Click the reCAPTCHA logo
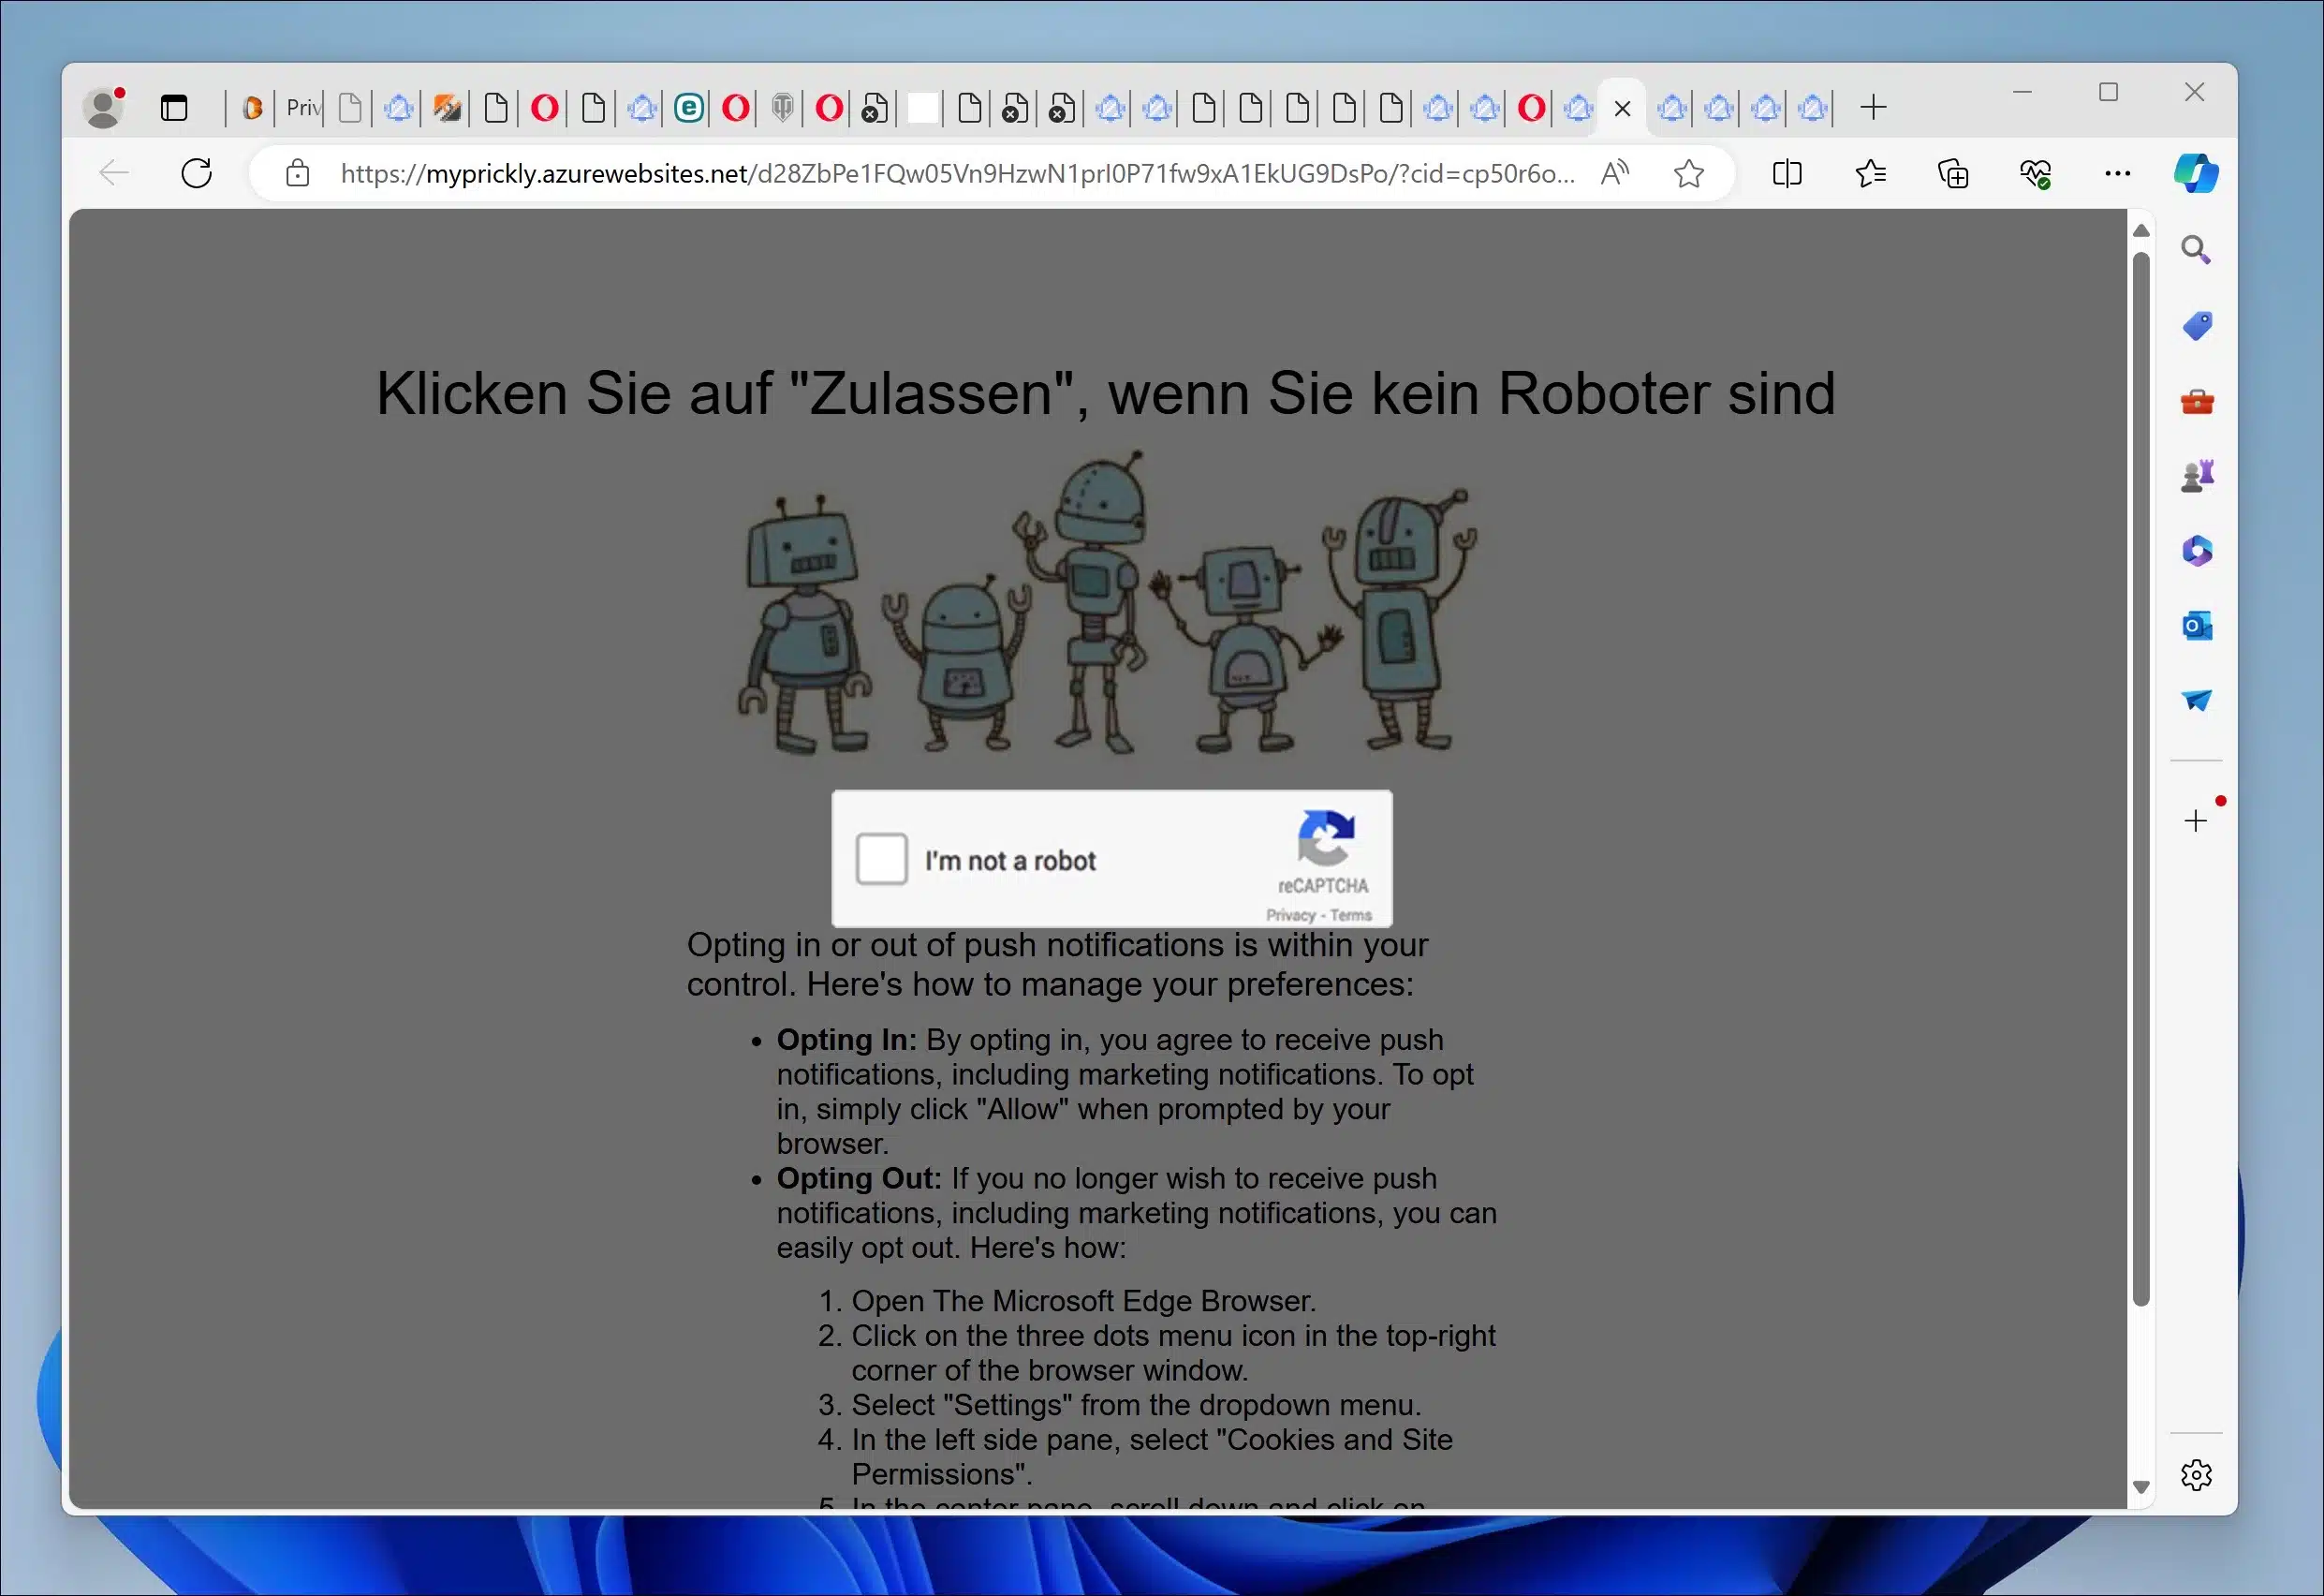The image size is (2324, 1596). point(1326,838)
